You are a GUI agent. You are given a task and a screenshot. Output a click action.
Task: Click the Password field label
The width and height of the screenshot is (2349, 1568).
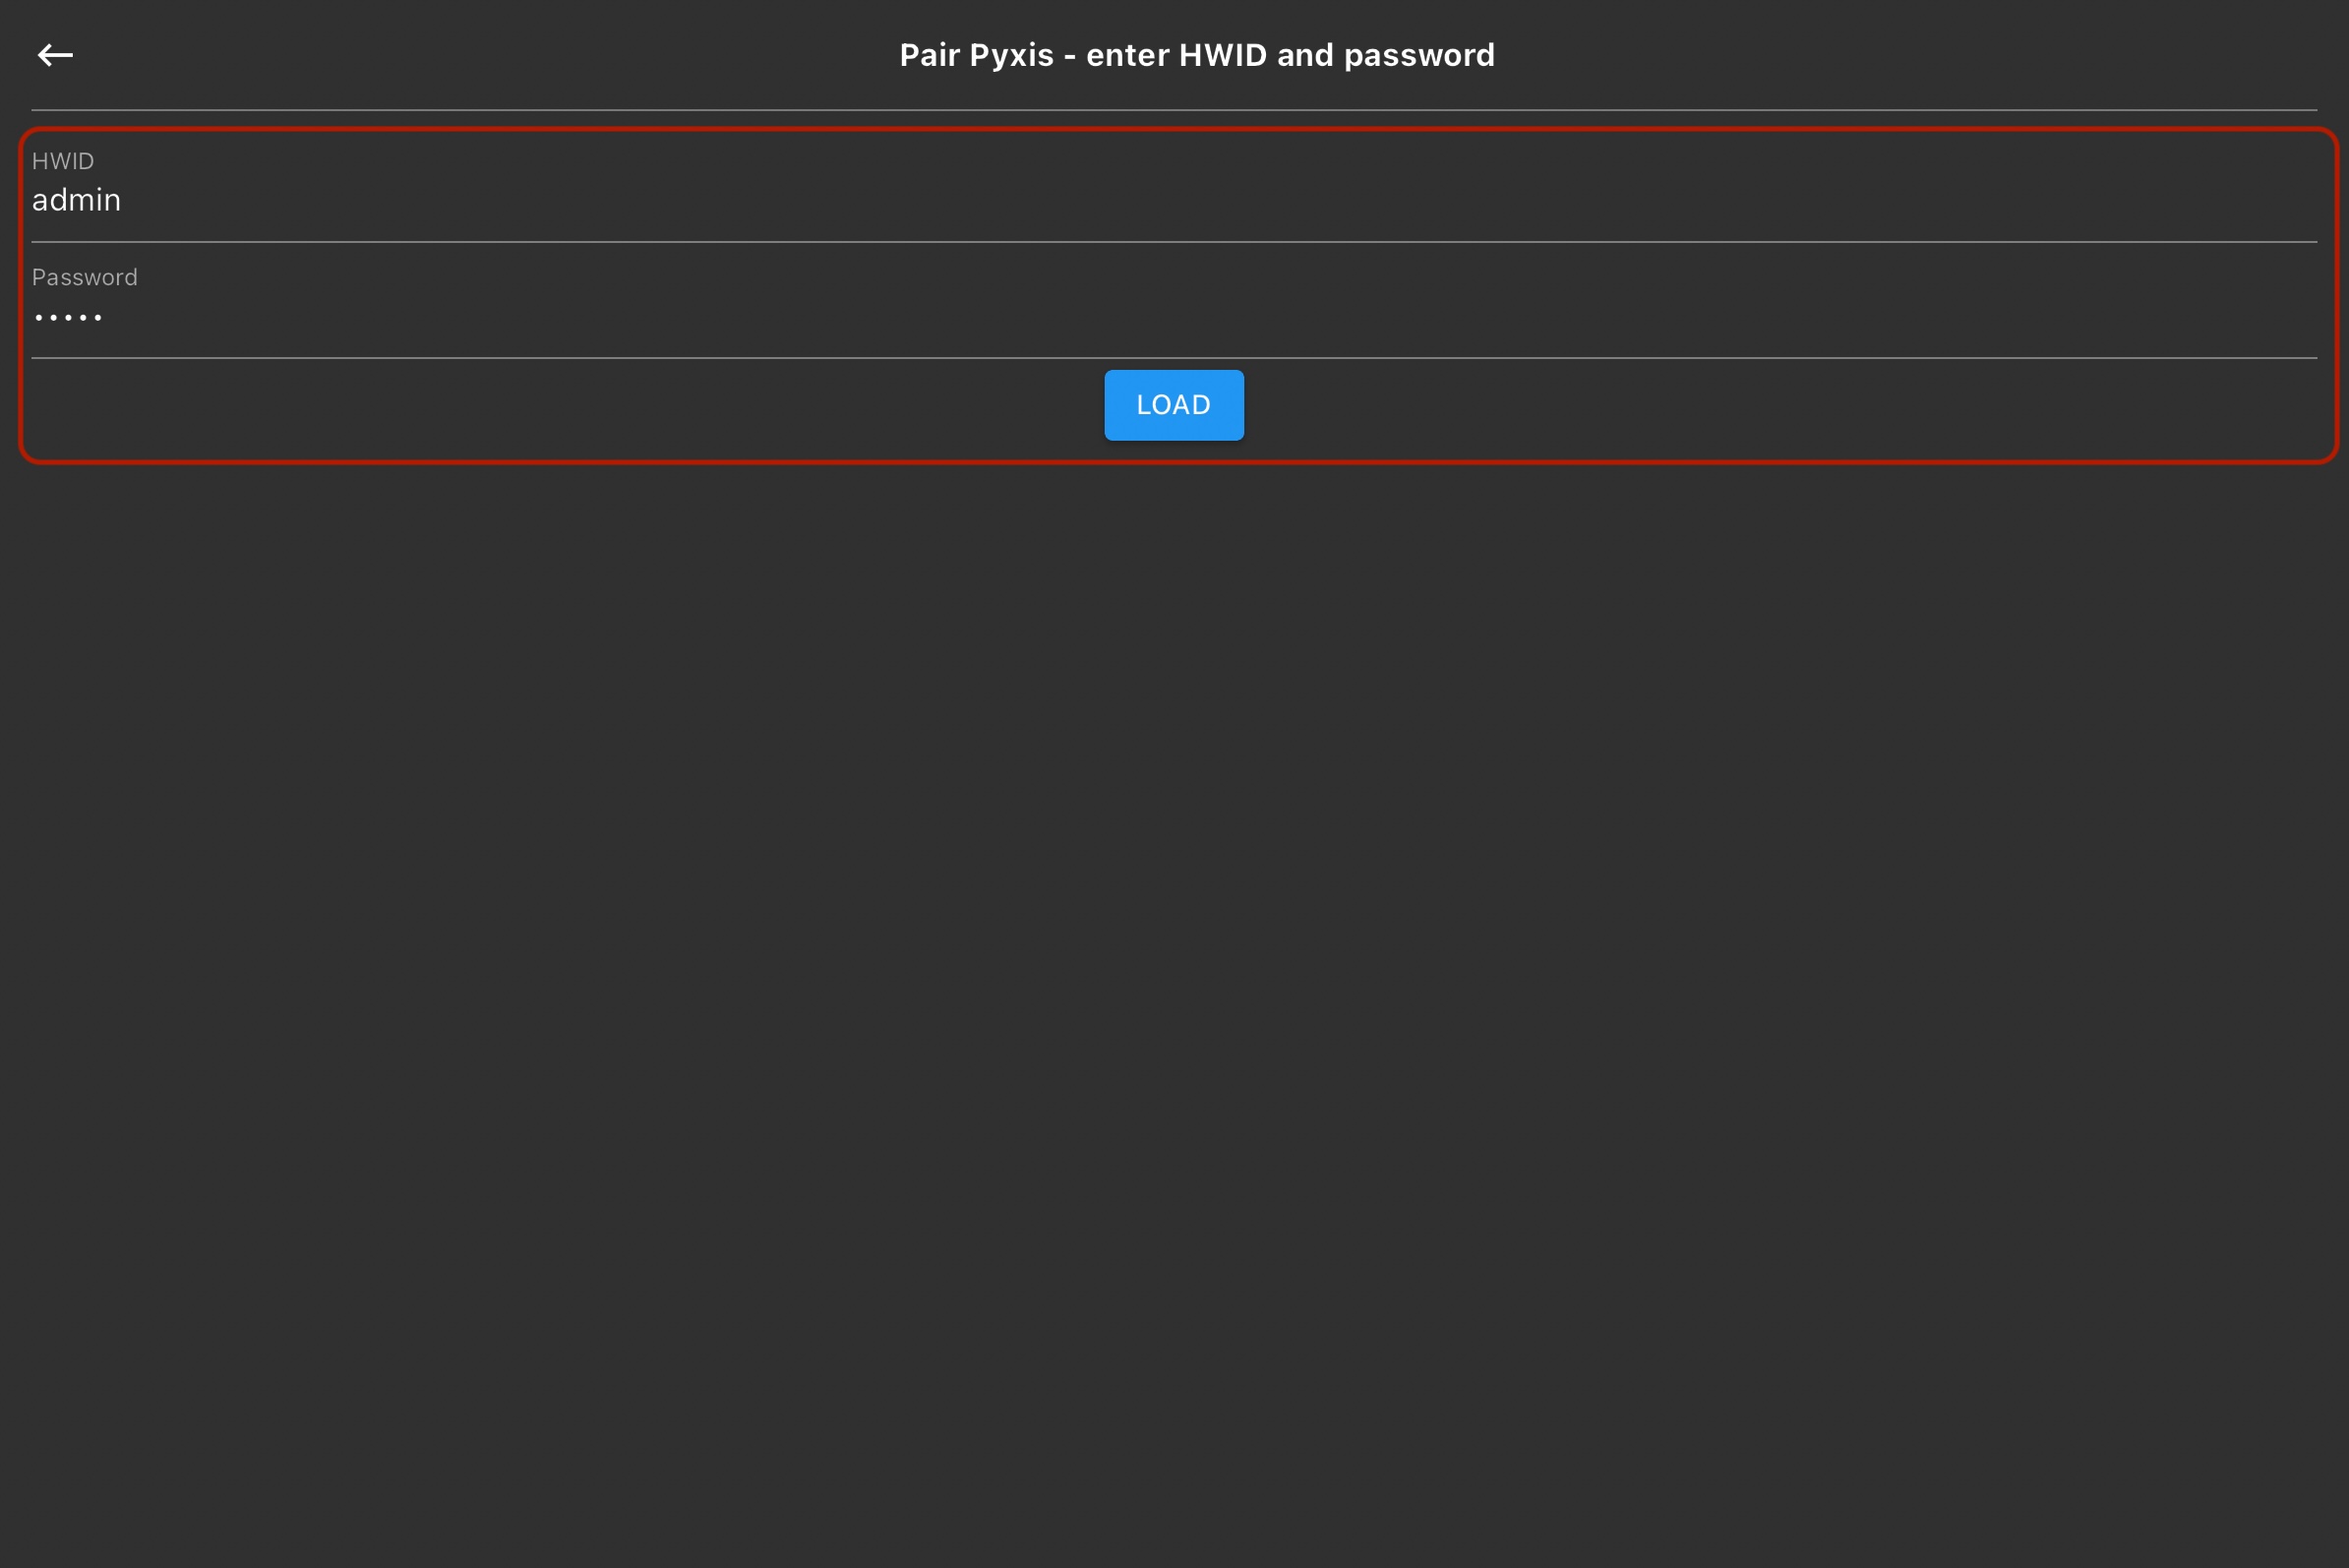pyautogui.click(x=84, y=277)
